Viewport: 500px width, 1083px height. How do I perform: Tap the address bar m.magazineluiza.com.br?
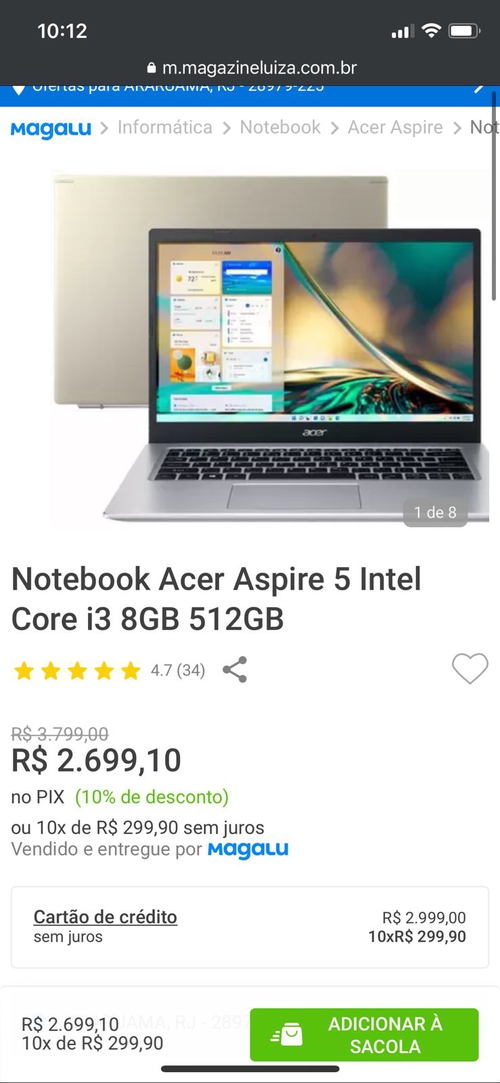click(251, 68)
